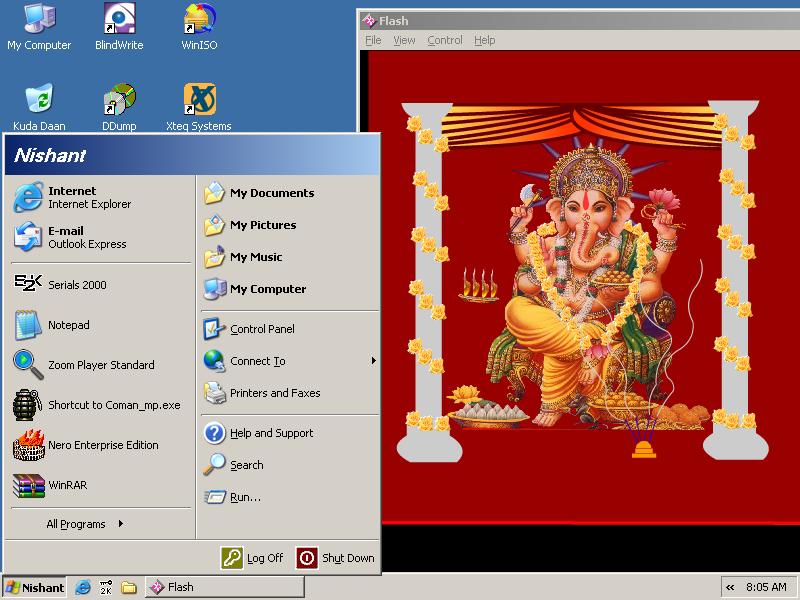
Task: Open Zoom Player Standard icon
Action: pos(28,365)
